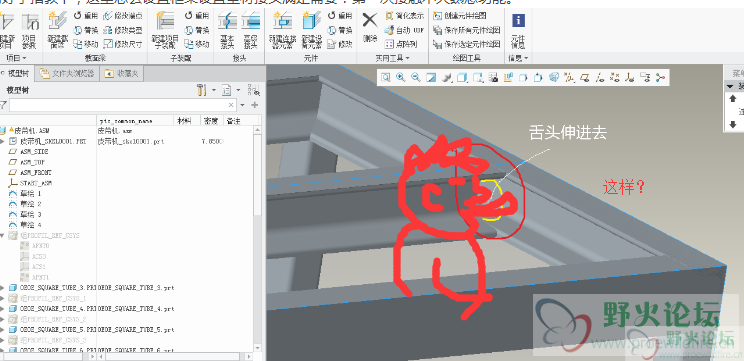This screenshot has height=361, width=744.
Task: Click the 元件信息 blue info icon
Action: coord(519,32)
